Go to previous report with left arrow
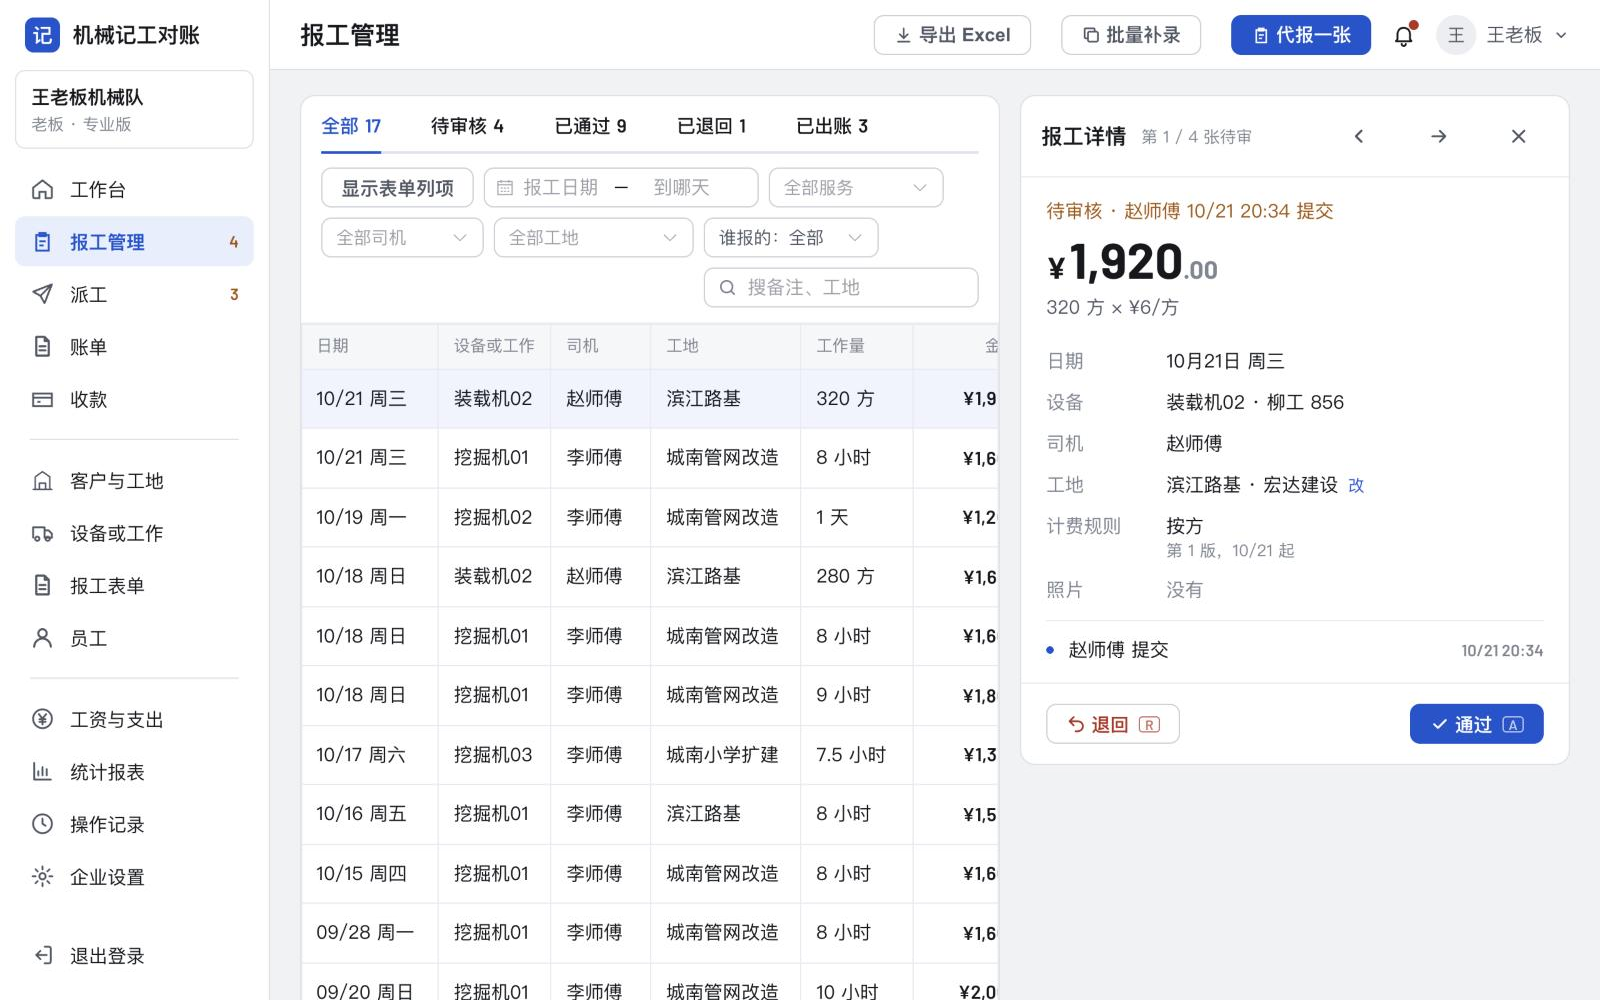Viewport: 1600px width, 1000px height. 1359,136
